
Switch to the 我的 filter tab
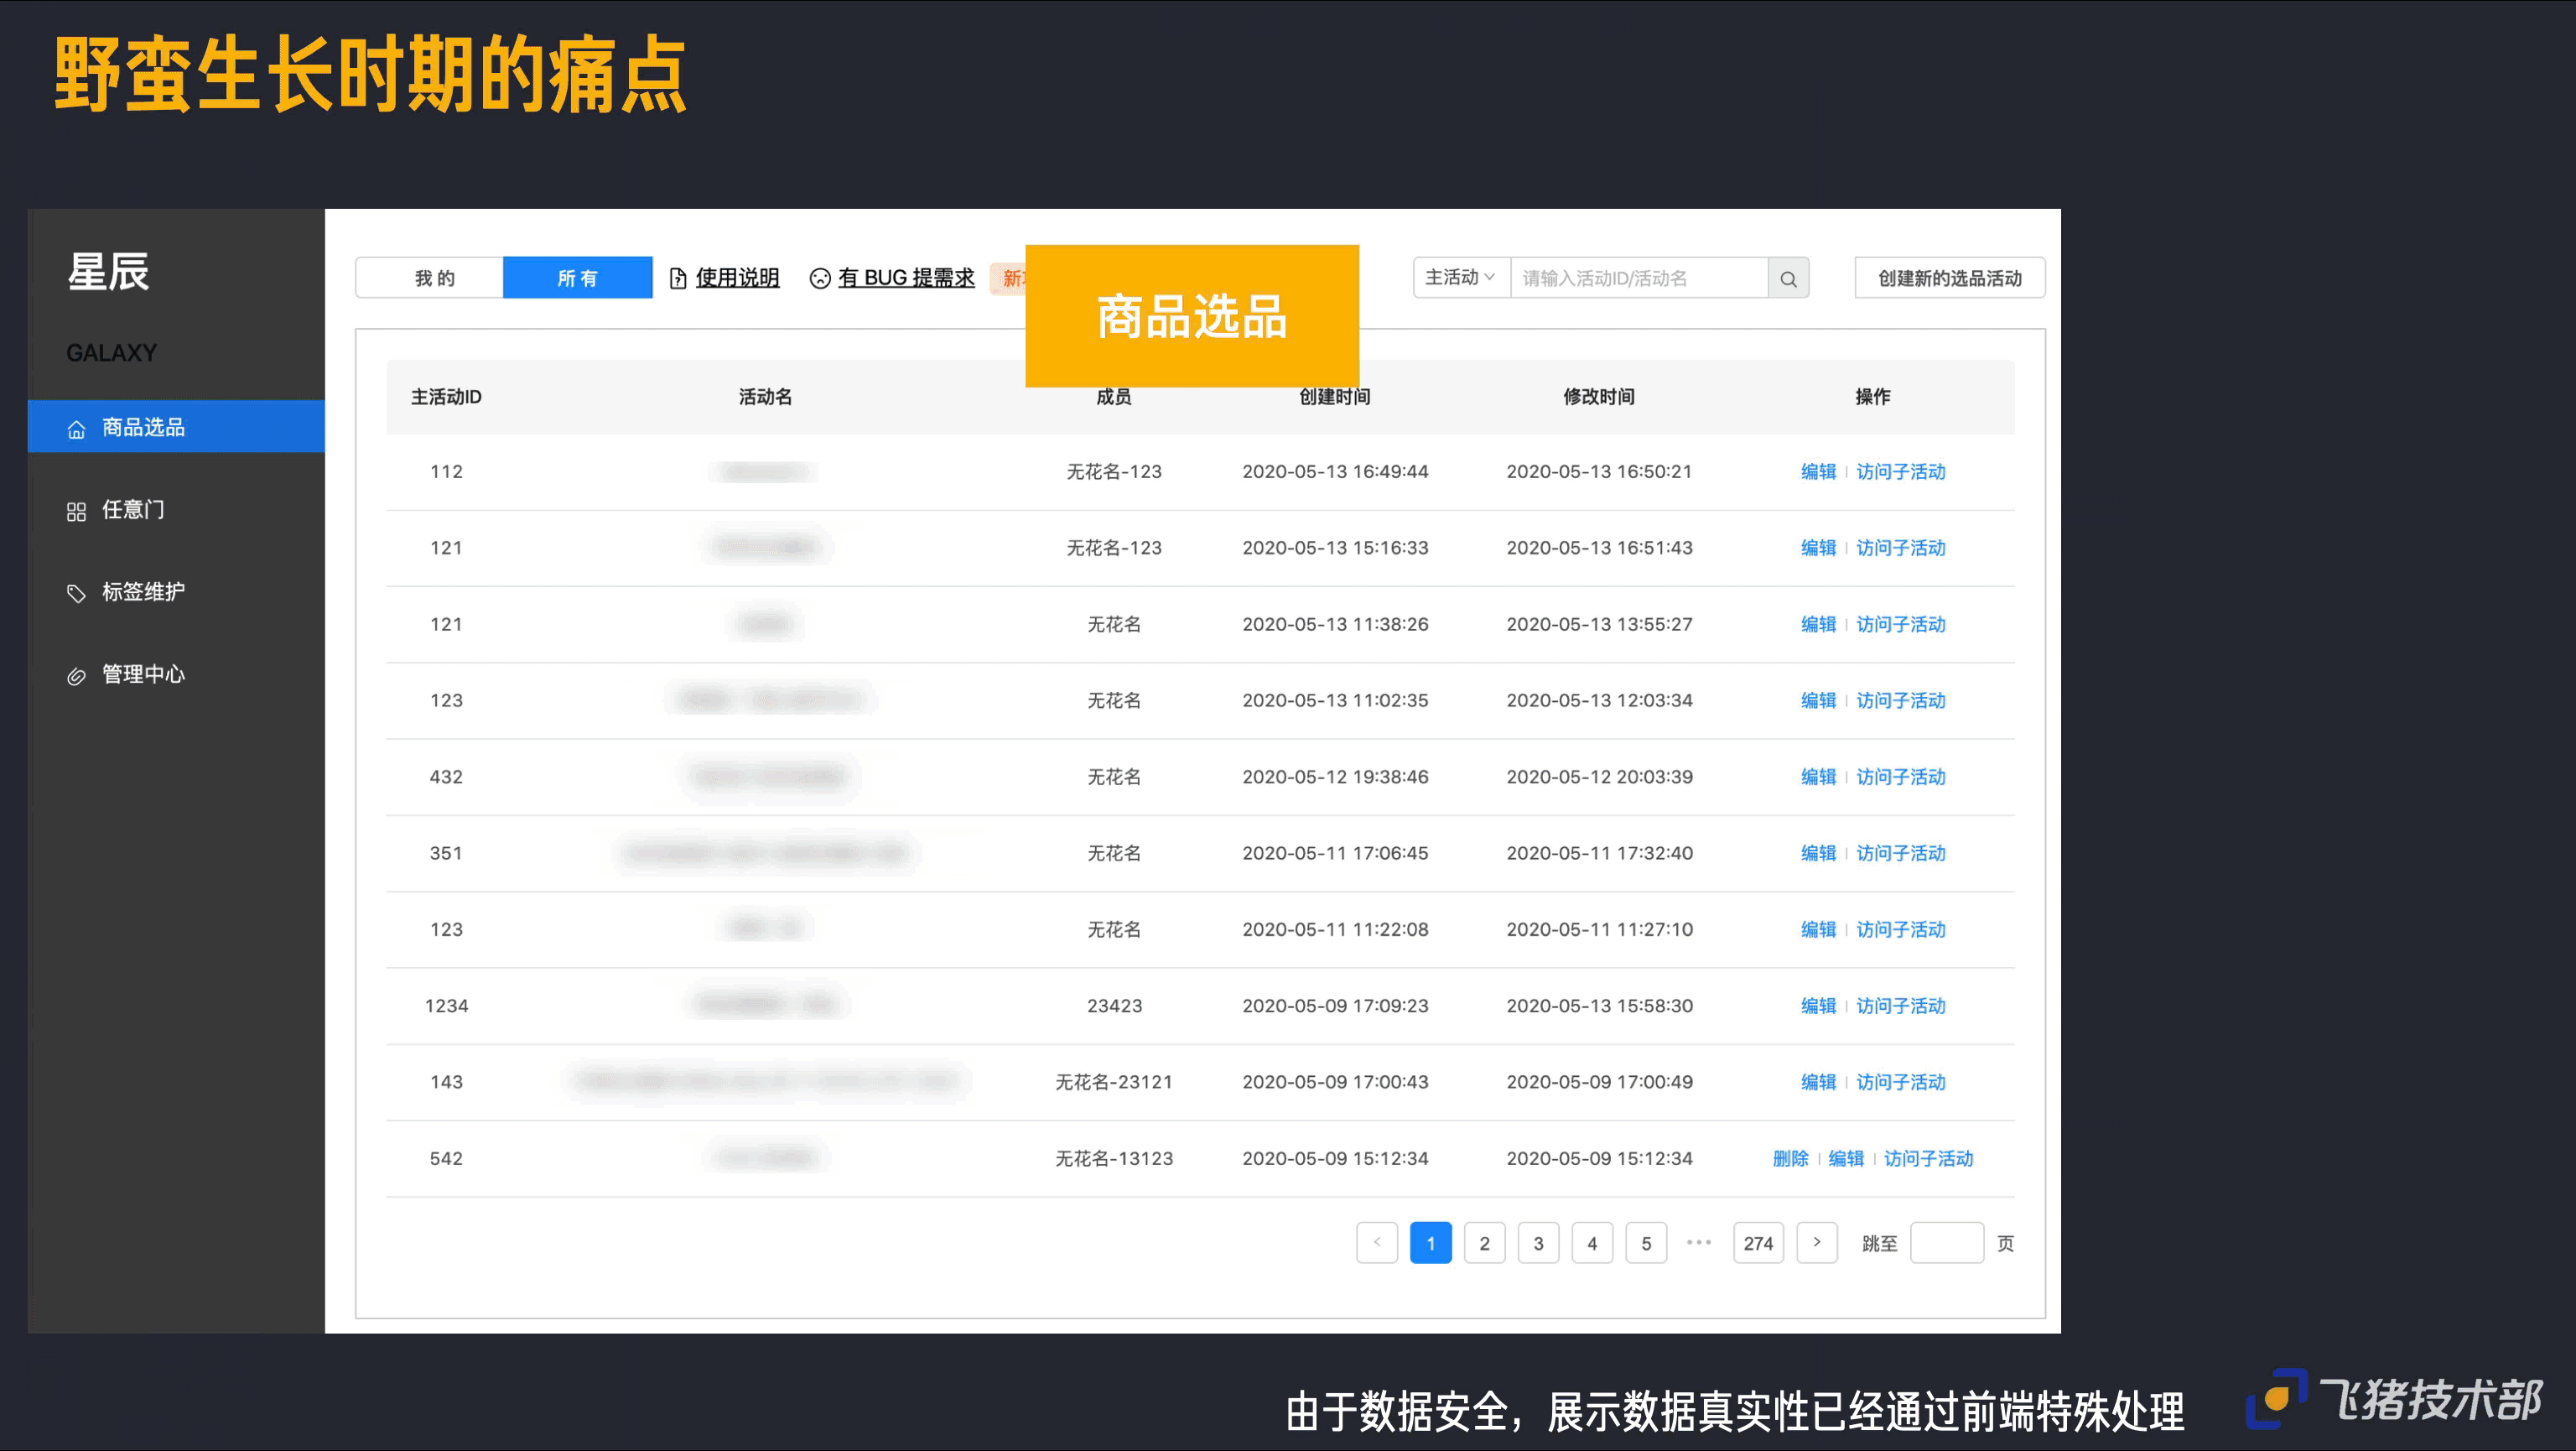[x=434, y=278]
